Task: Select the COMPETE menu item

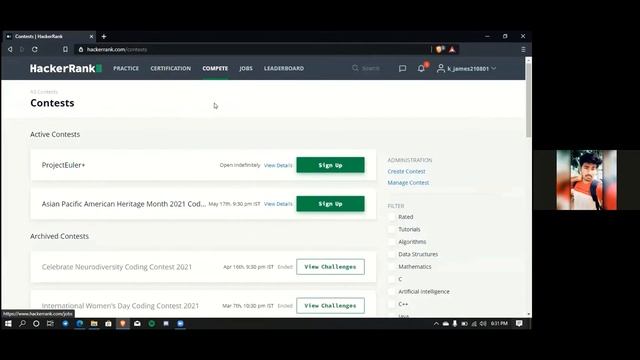Action: (x=215, y=69)
